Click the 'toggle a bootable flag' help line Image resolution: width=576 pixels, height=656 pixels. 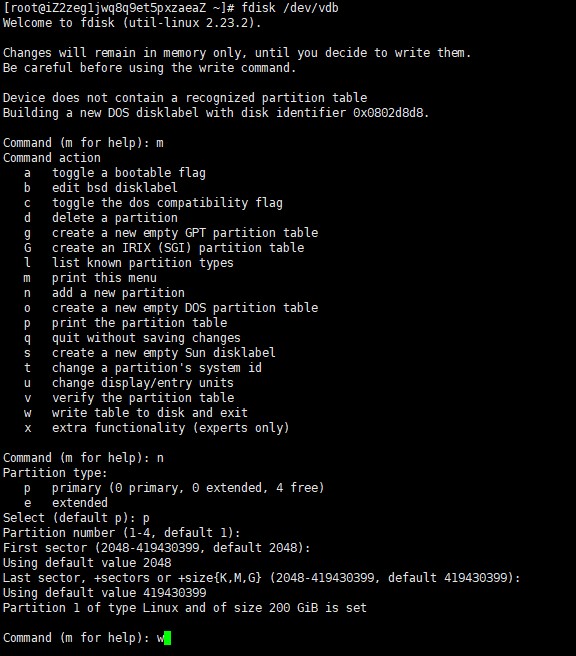[x=115, y=173]
